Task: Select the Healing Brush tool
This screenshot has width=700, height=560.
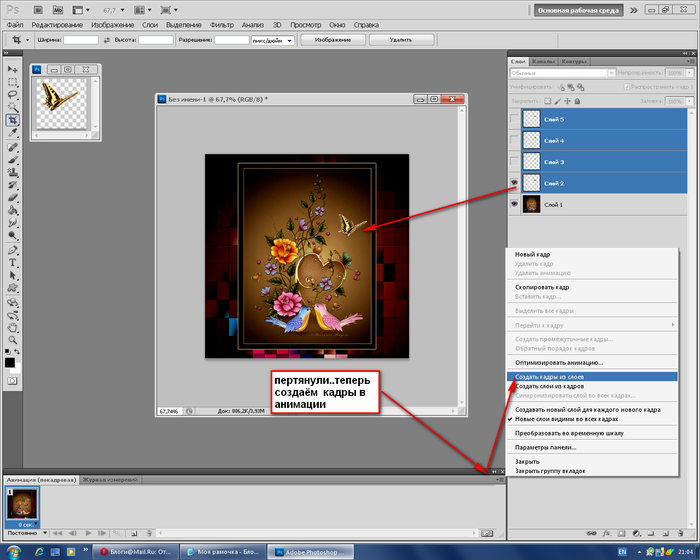Action: pyautogui.click(x=12, y=147)
